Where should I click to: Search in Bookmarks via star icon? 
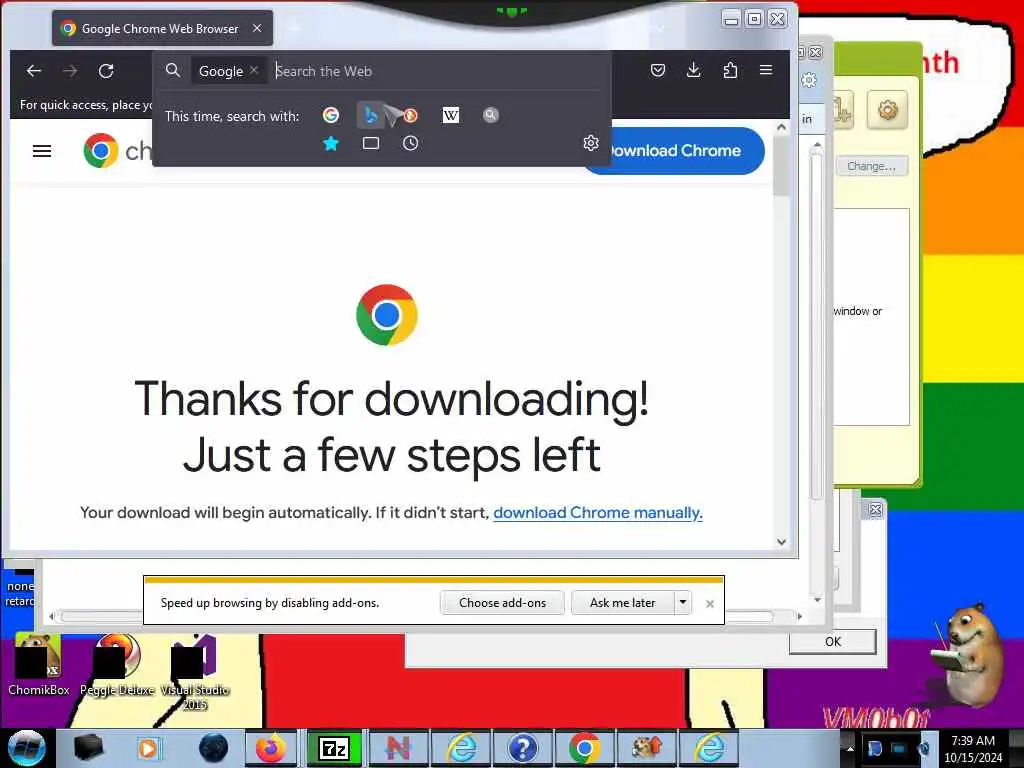pos(331,143)
